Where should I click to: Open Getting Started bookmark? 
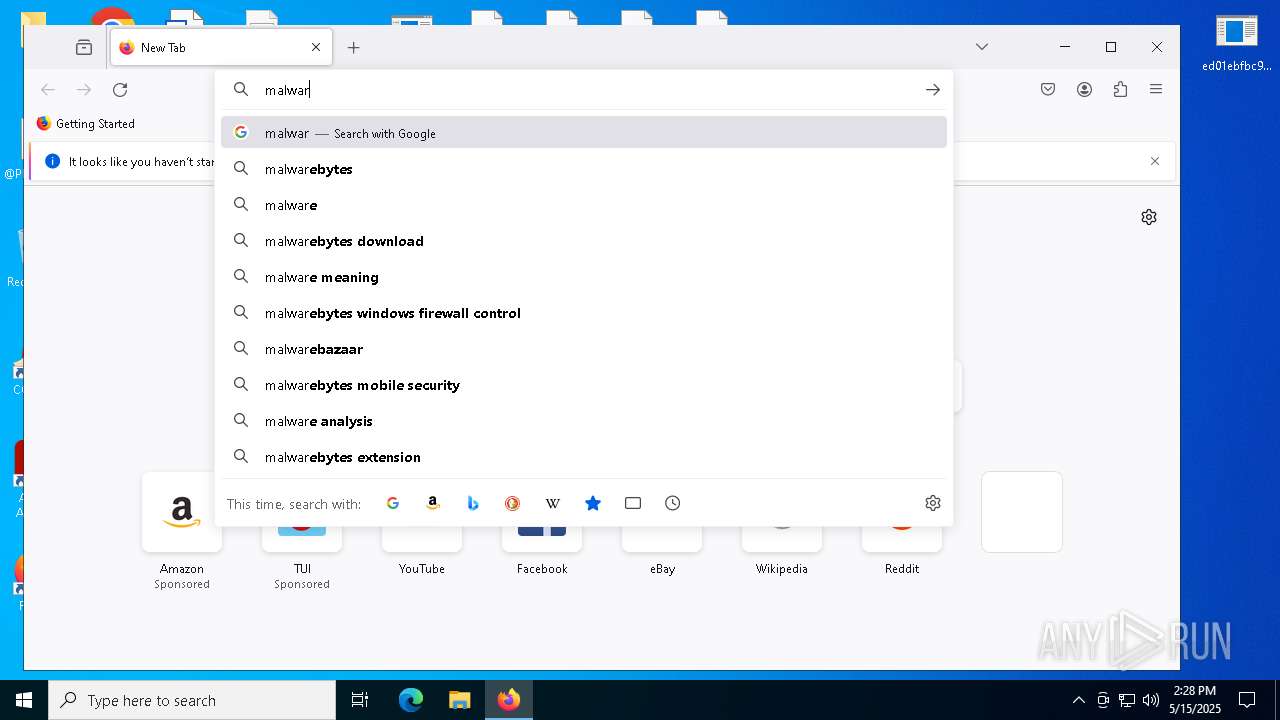(86, 124)
